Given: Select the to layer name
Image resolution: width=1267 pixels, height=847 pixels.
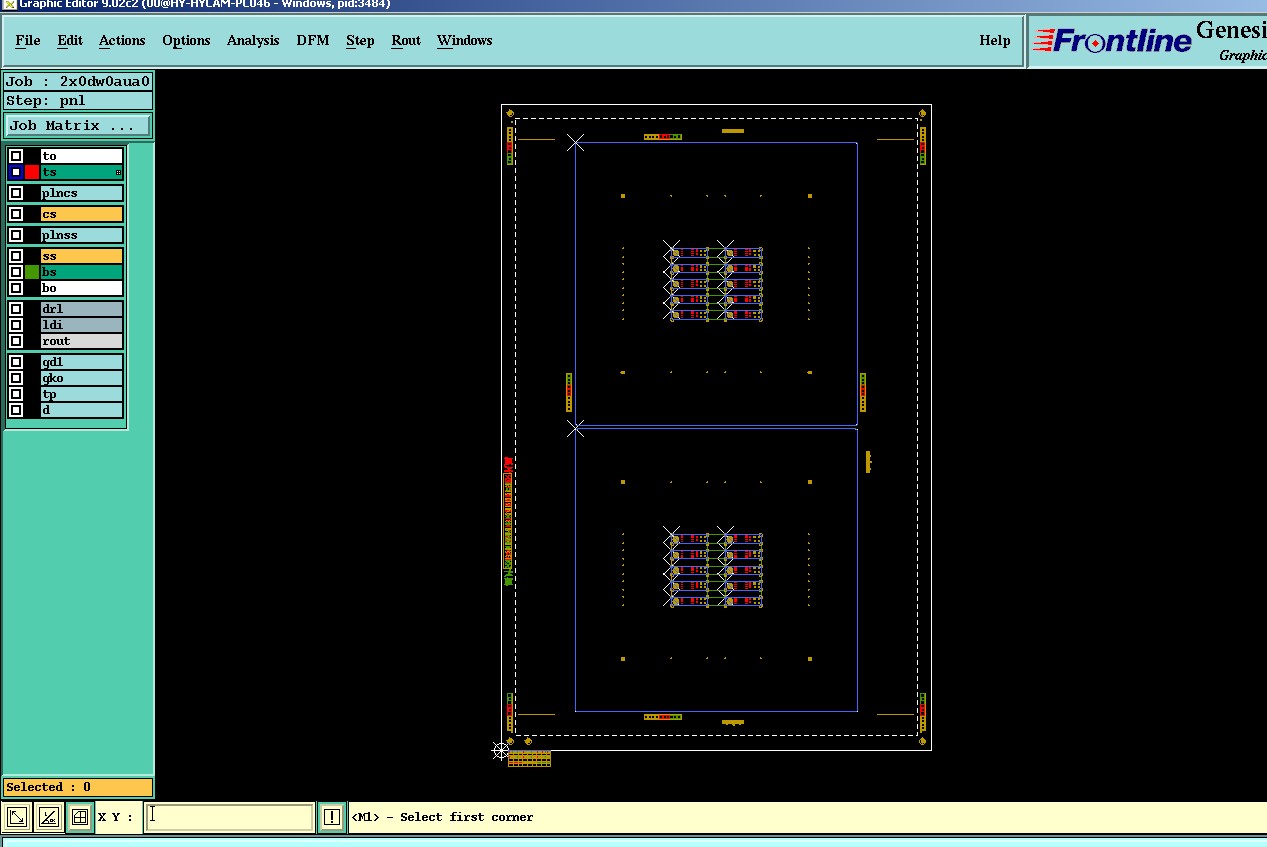Looking at the screenshot, I should pyautogui.click(x=81, y=156).
